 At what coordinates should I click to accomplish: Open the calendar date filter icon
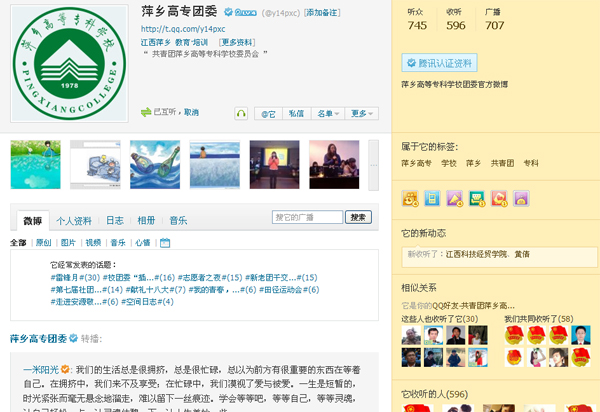pos(165,242)
